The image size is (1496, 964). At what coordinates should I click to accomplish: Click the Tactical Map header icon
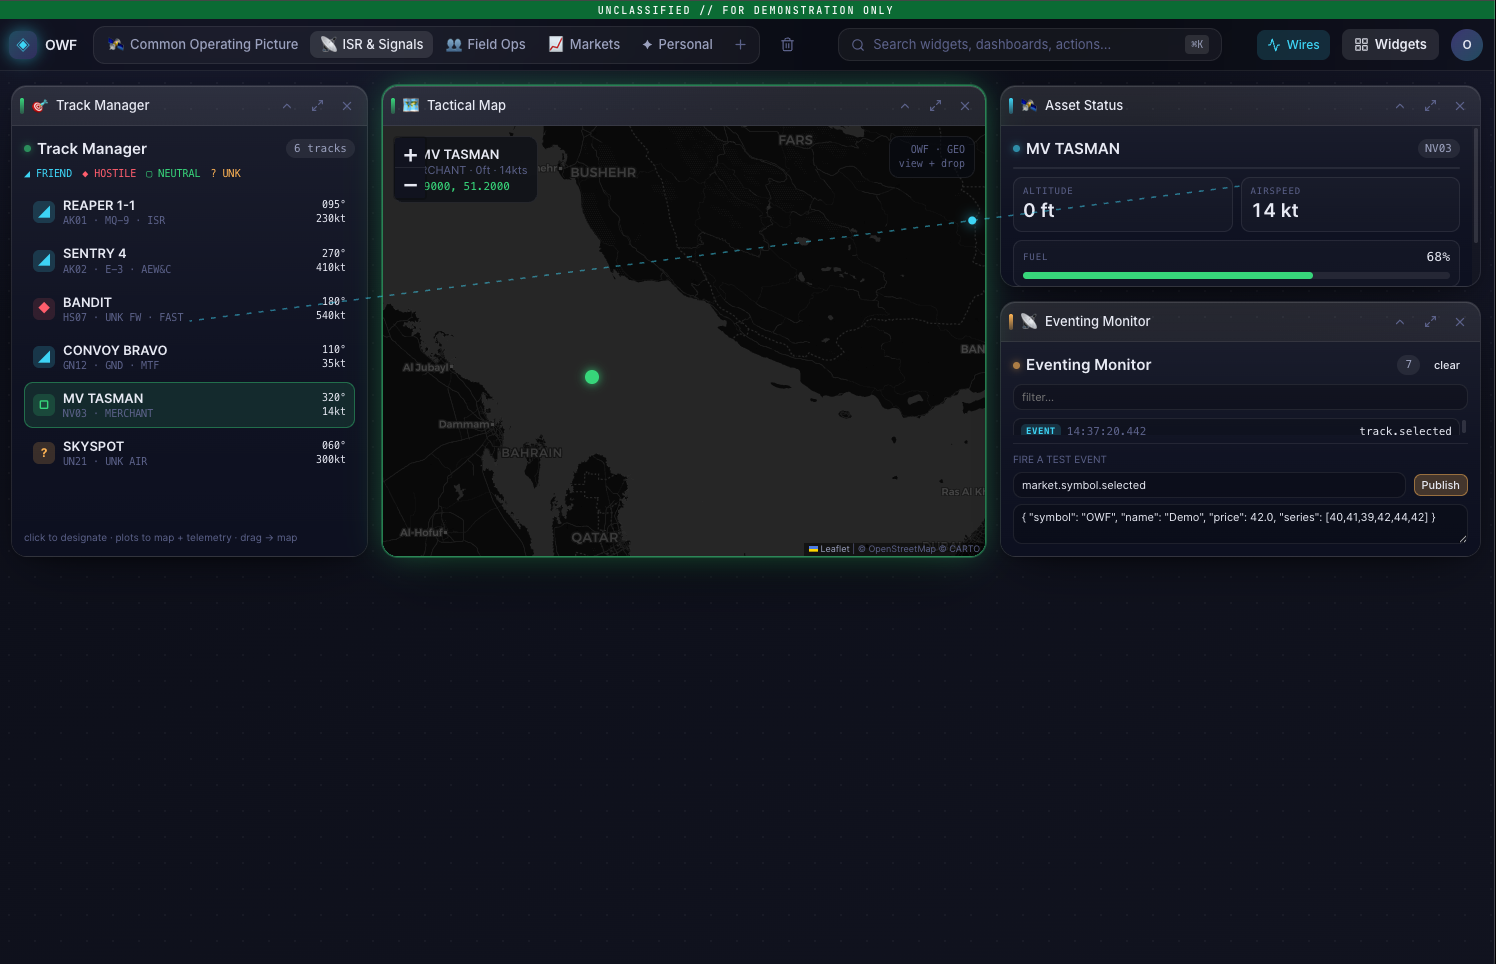tap(411, 105)
